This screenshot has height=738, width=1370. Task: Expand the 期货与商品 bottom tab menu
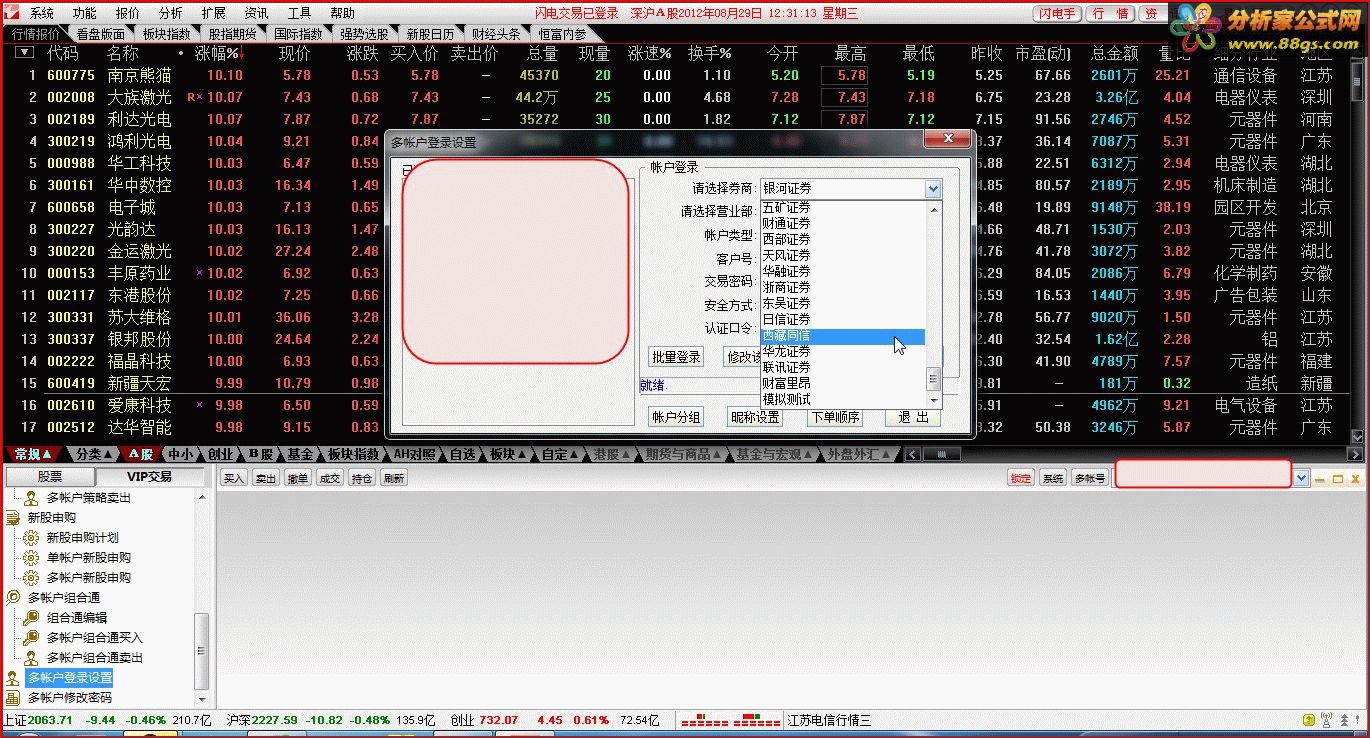coord(683,454)
